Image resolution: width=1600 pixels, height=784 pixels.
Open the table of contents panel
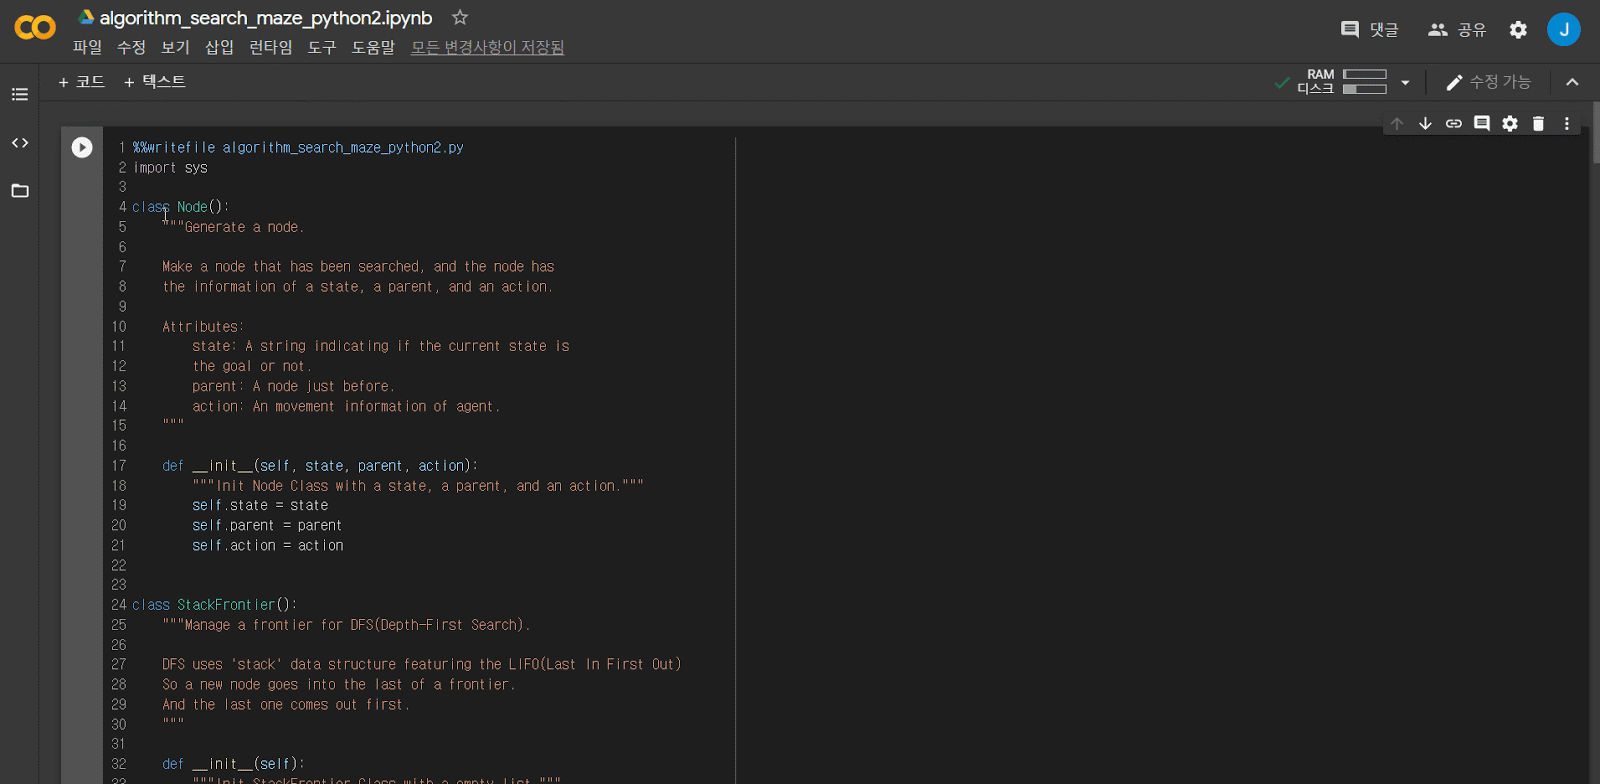(20, 94)
